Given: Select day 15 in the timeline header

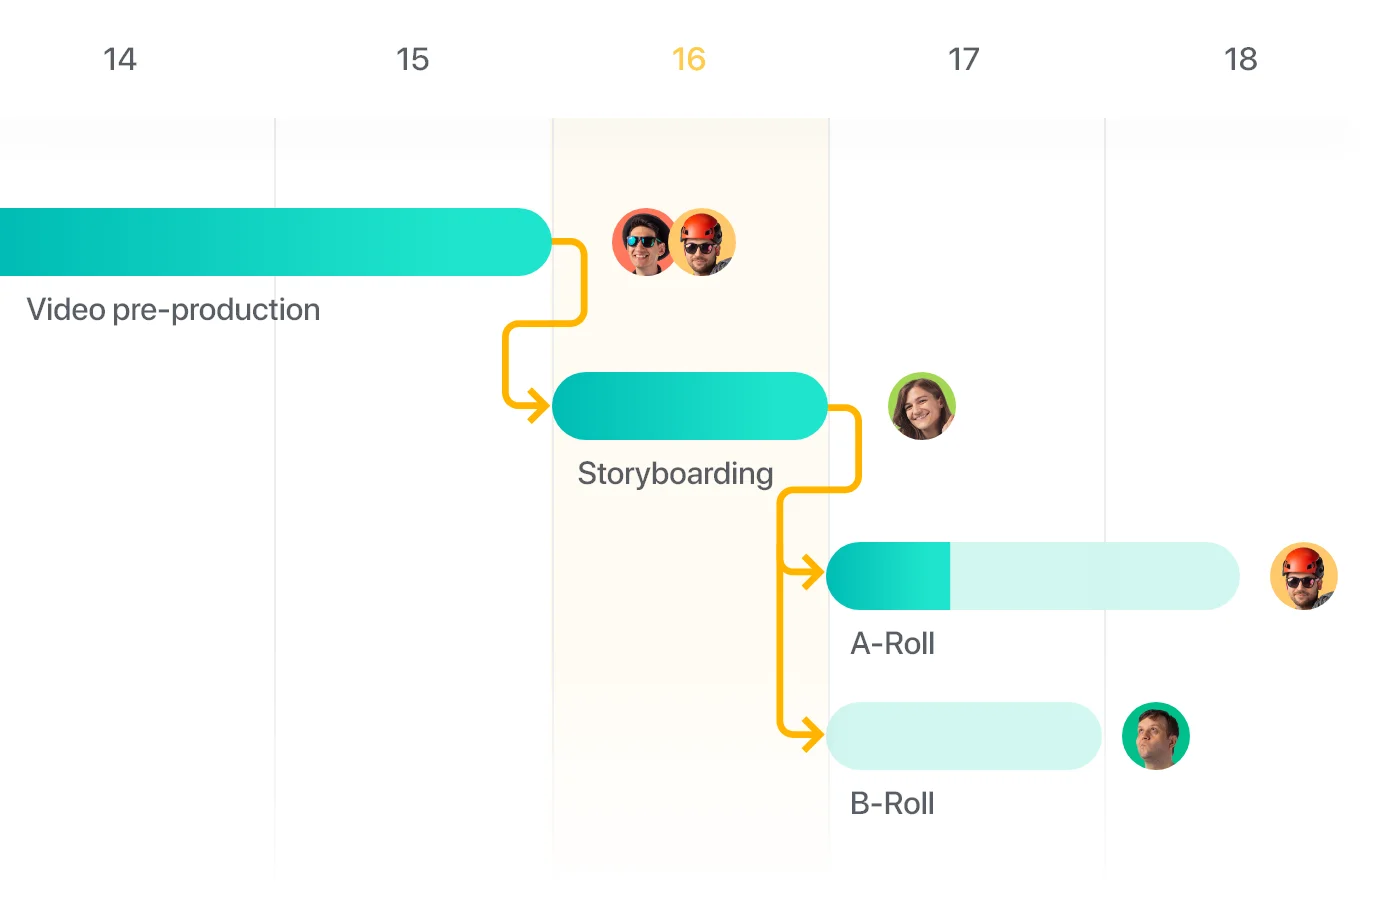Looking at the screenshot, I should (412, 59).
